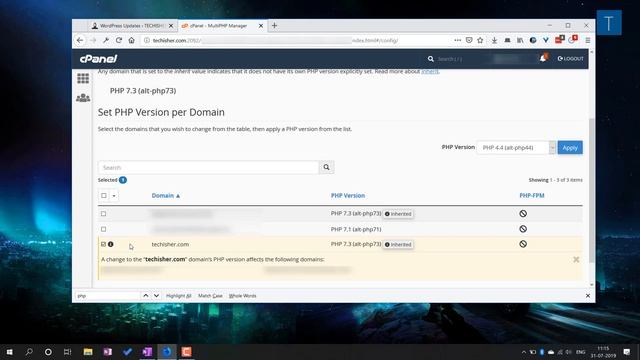Go to the browser home page

point(131,40)
